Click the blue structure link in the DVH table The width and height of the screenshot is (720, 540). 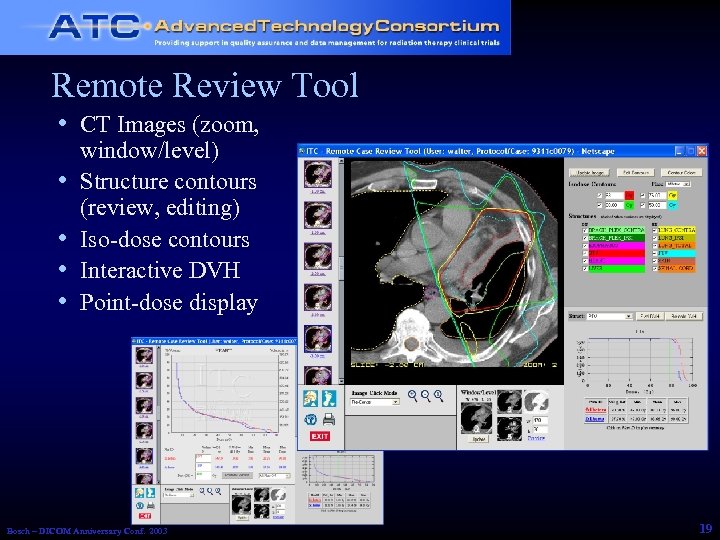click(x=595, y=419)
